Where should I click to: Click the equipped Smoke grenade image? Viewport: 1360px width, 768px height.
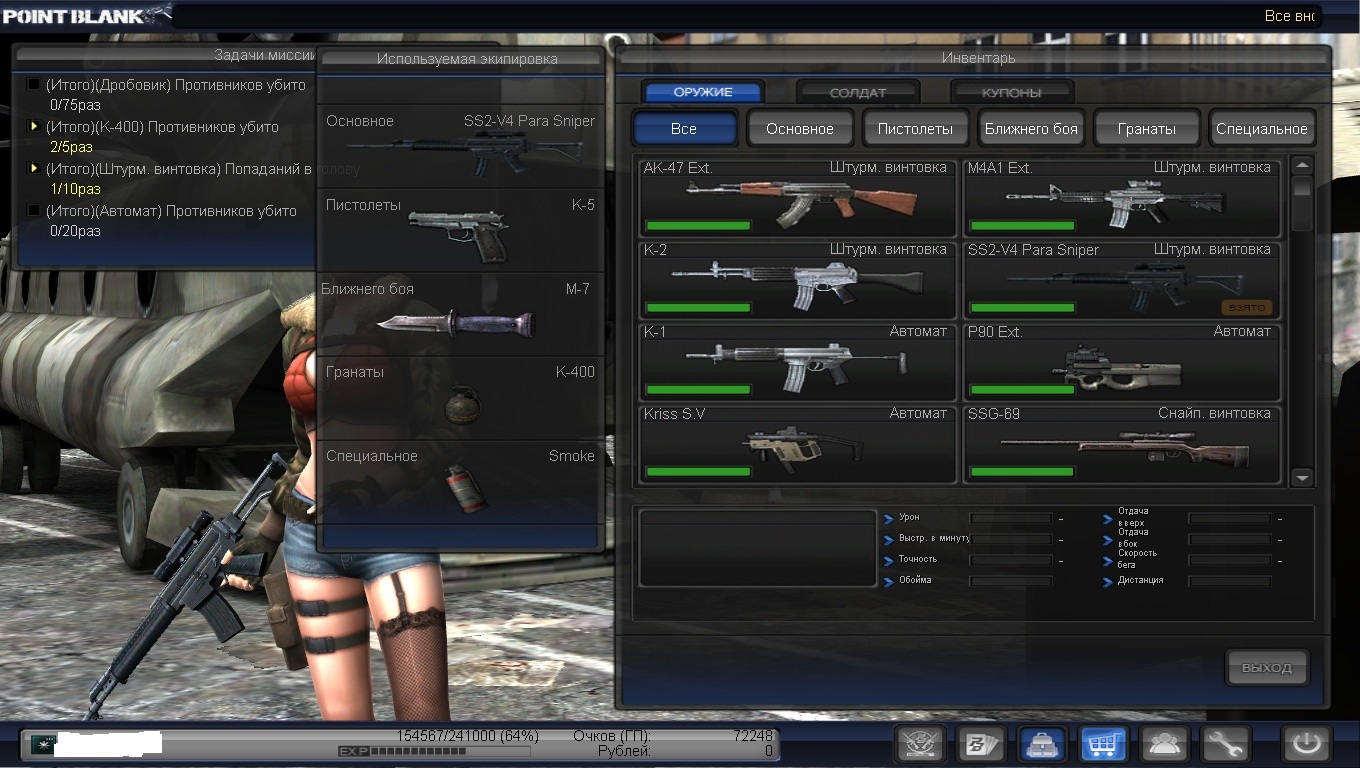[466, 487]
